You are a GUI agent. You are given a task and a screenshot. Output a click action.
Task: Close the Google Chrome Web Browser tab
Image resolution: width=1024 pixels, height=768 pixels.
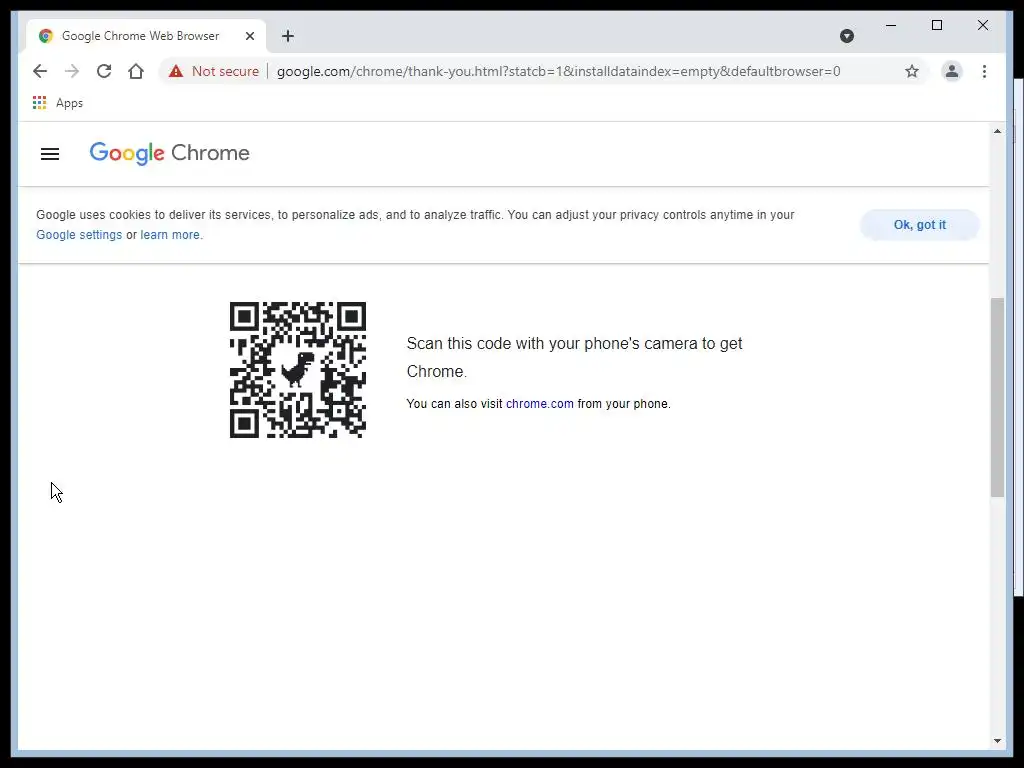249,36
